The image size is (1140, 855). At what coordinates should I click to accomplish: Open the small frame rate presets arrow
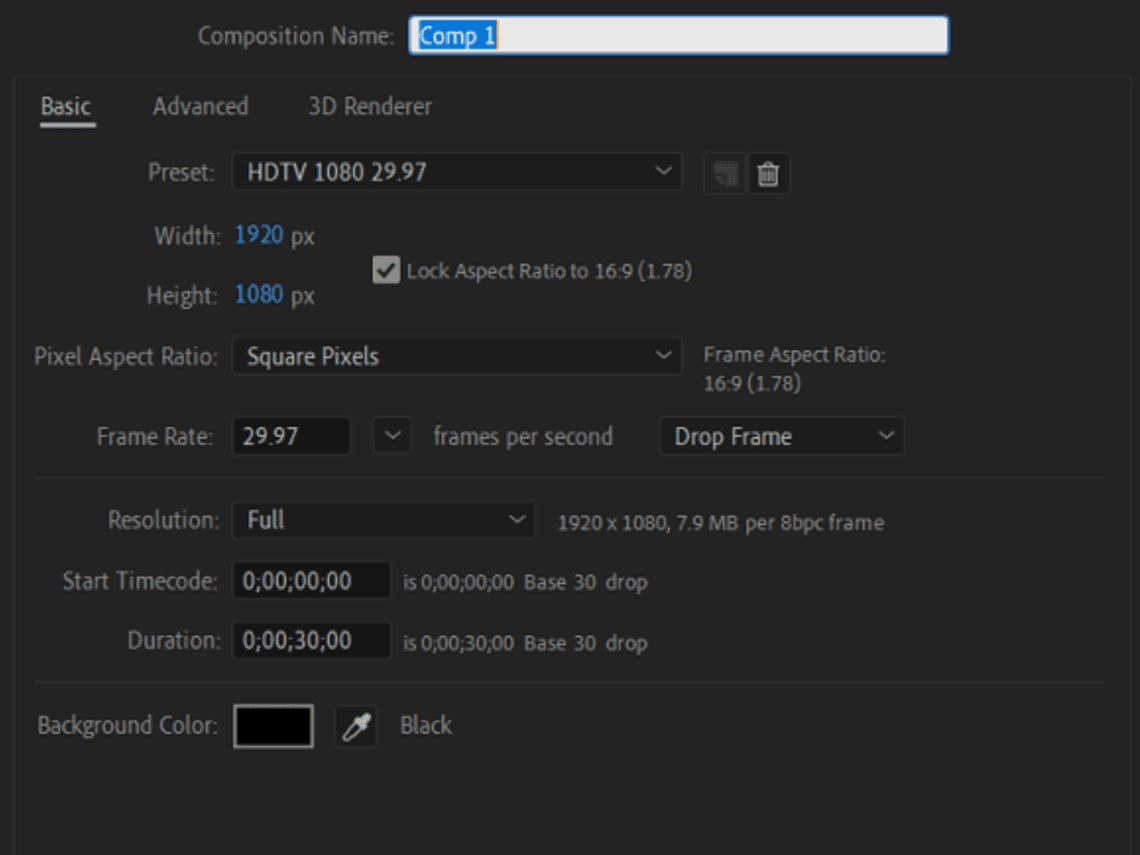(392, 436)
